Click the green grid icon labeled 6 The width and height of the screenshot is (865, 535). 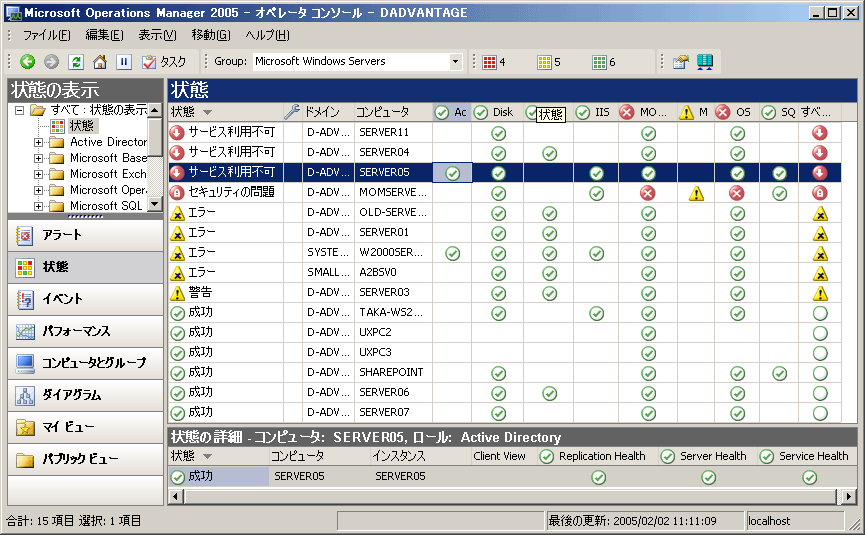click(x=599, y=62)
